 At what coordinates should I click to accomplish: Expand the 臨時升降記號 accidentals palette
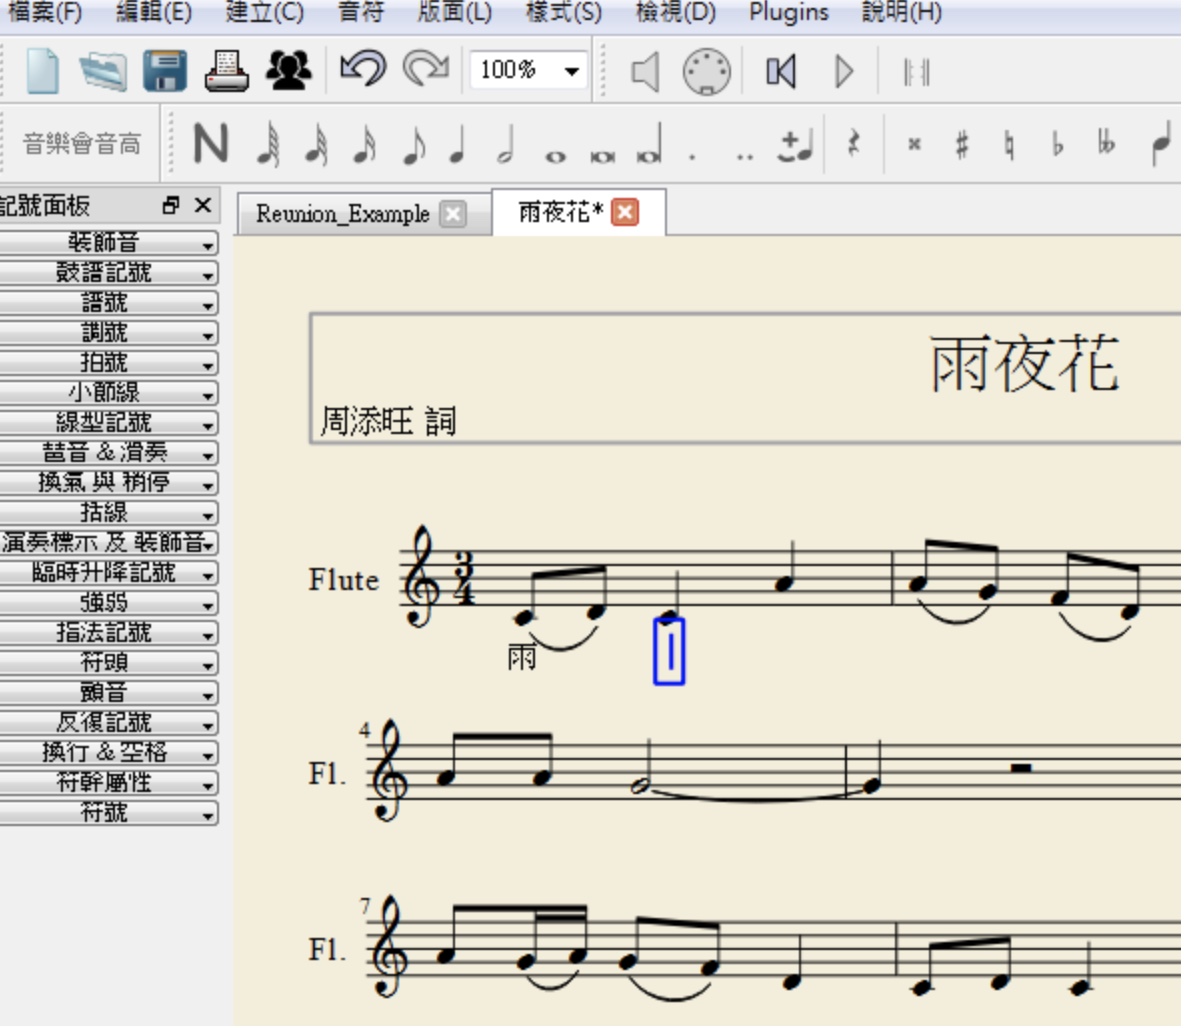[108, 573]
